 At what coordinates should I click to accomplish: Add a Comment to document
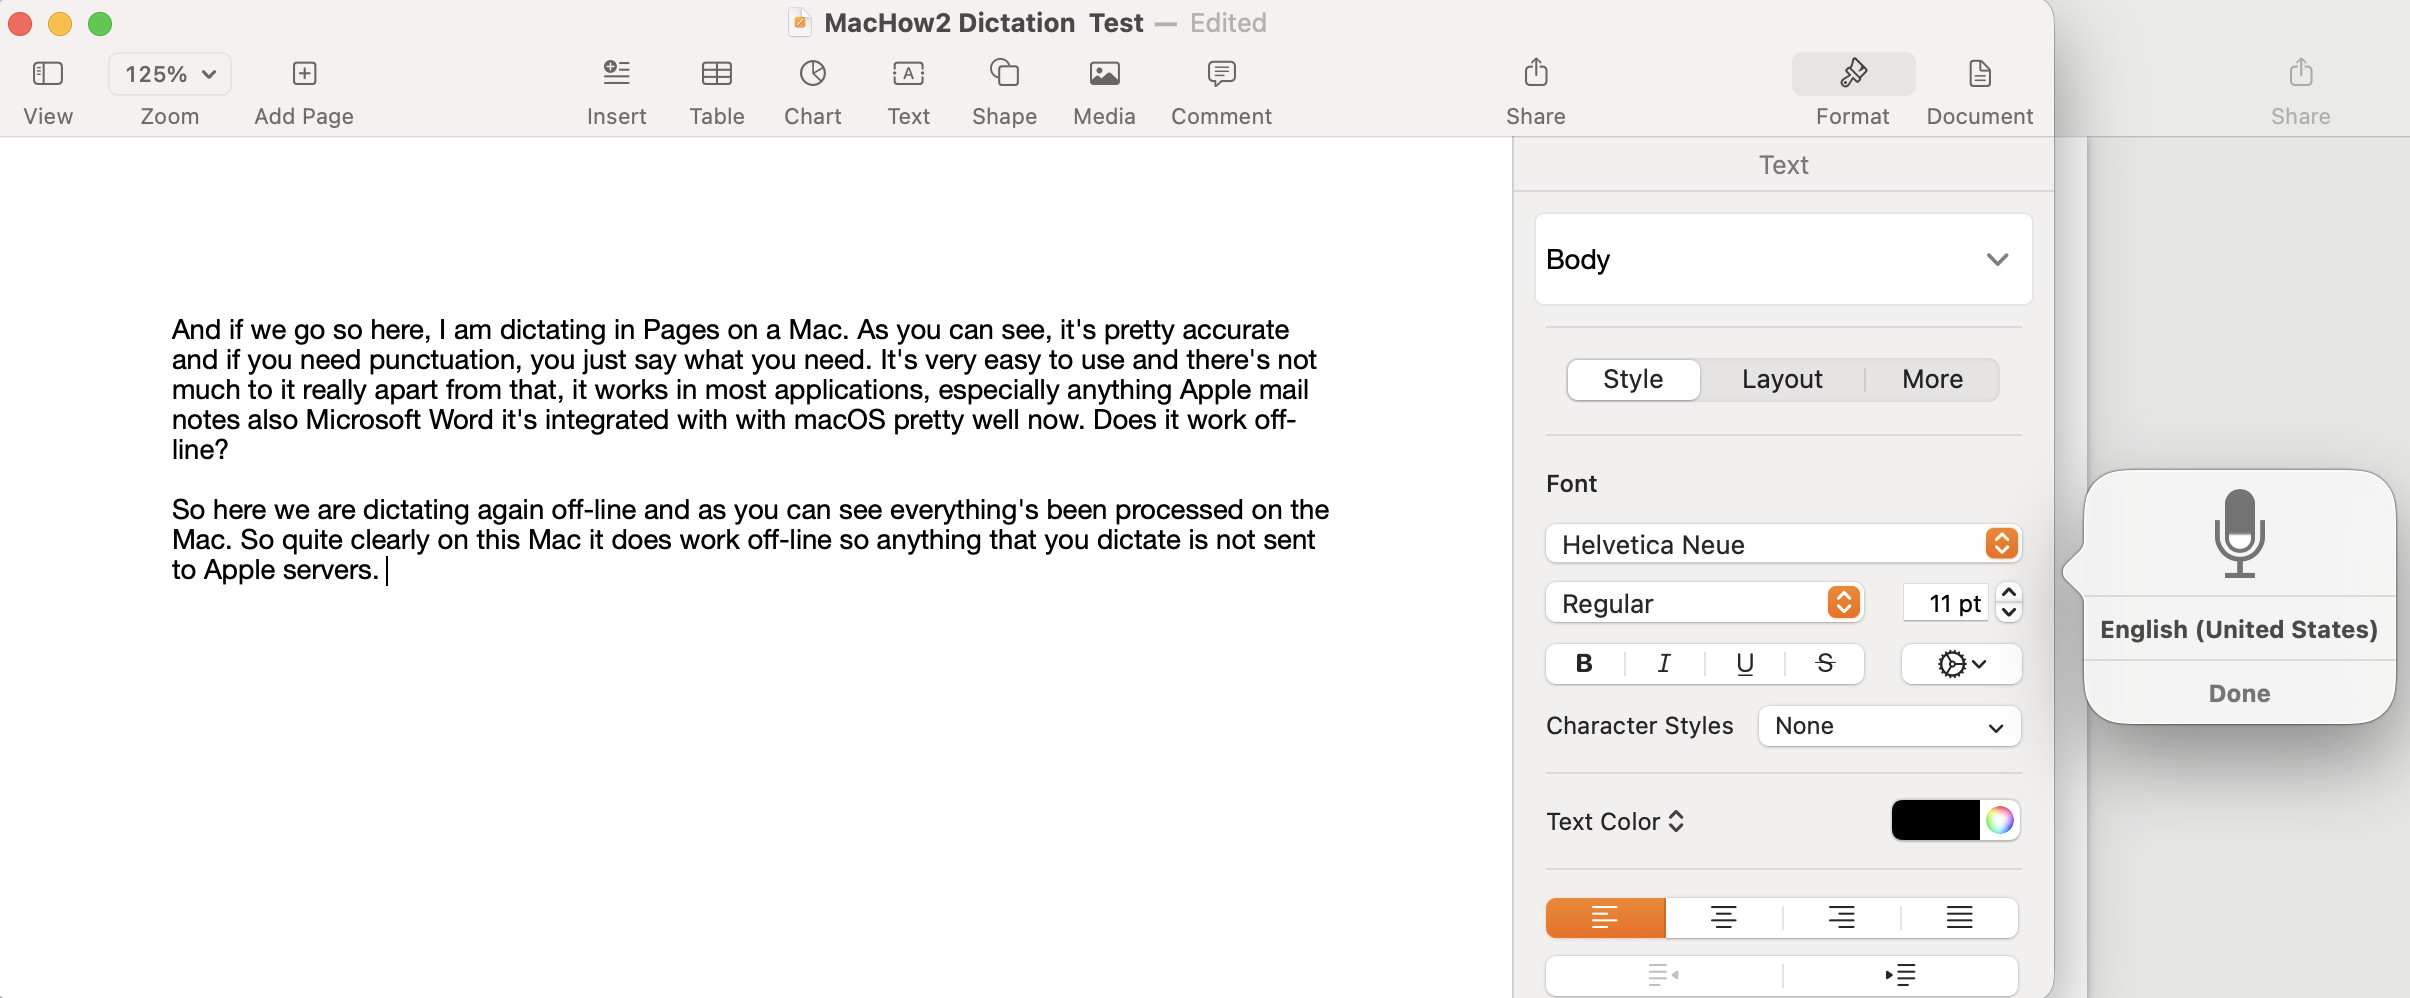pyautogui.click(x=1221, y=73)
